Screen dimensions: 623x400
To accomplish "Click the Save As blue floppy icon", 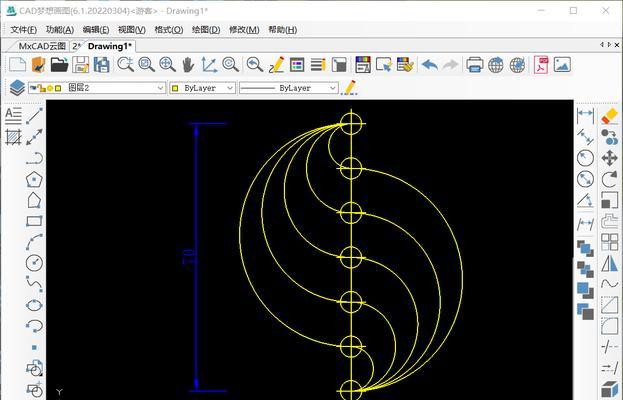I will point(102,64).
